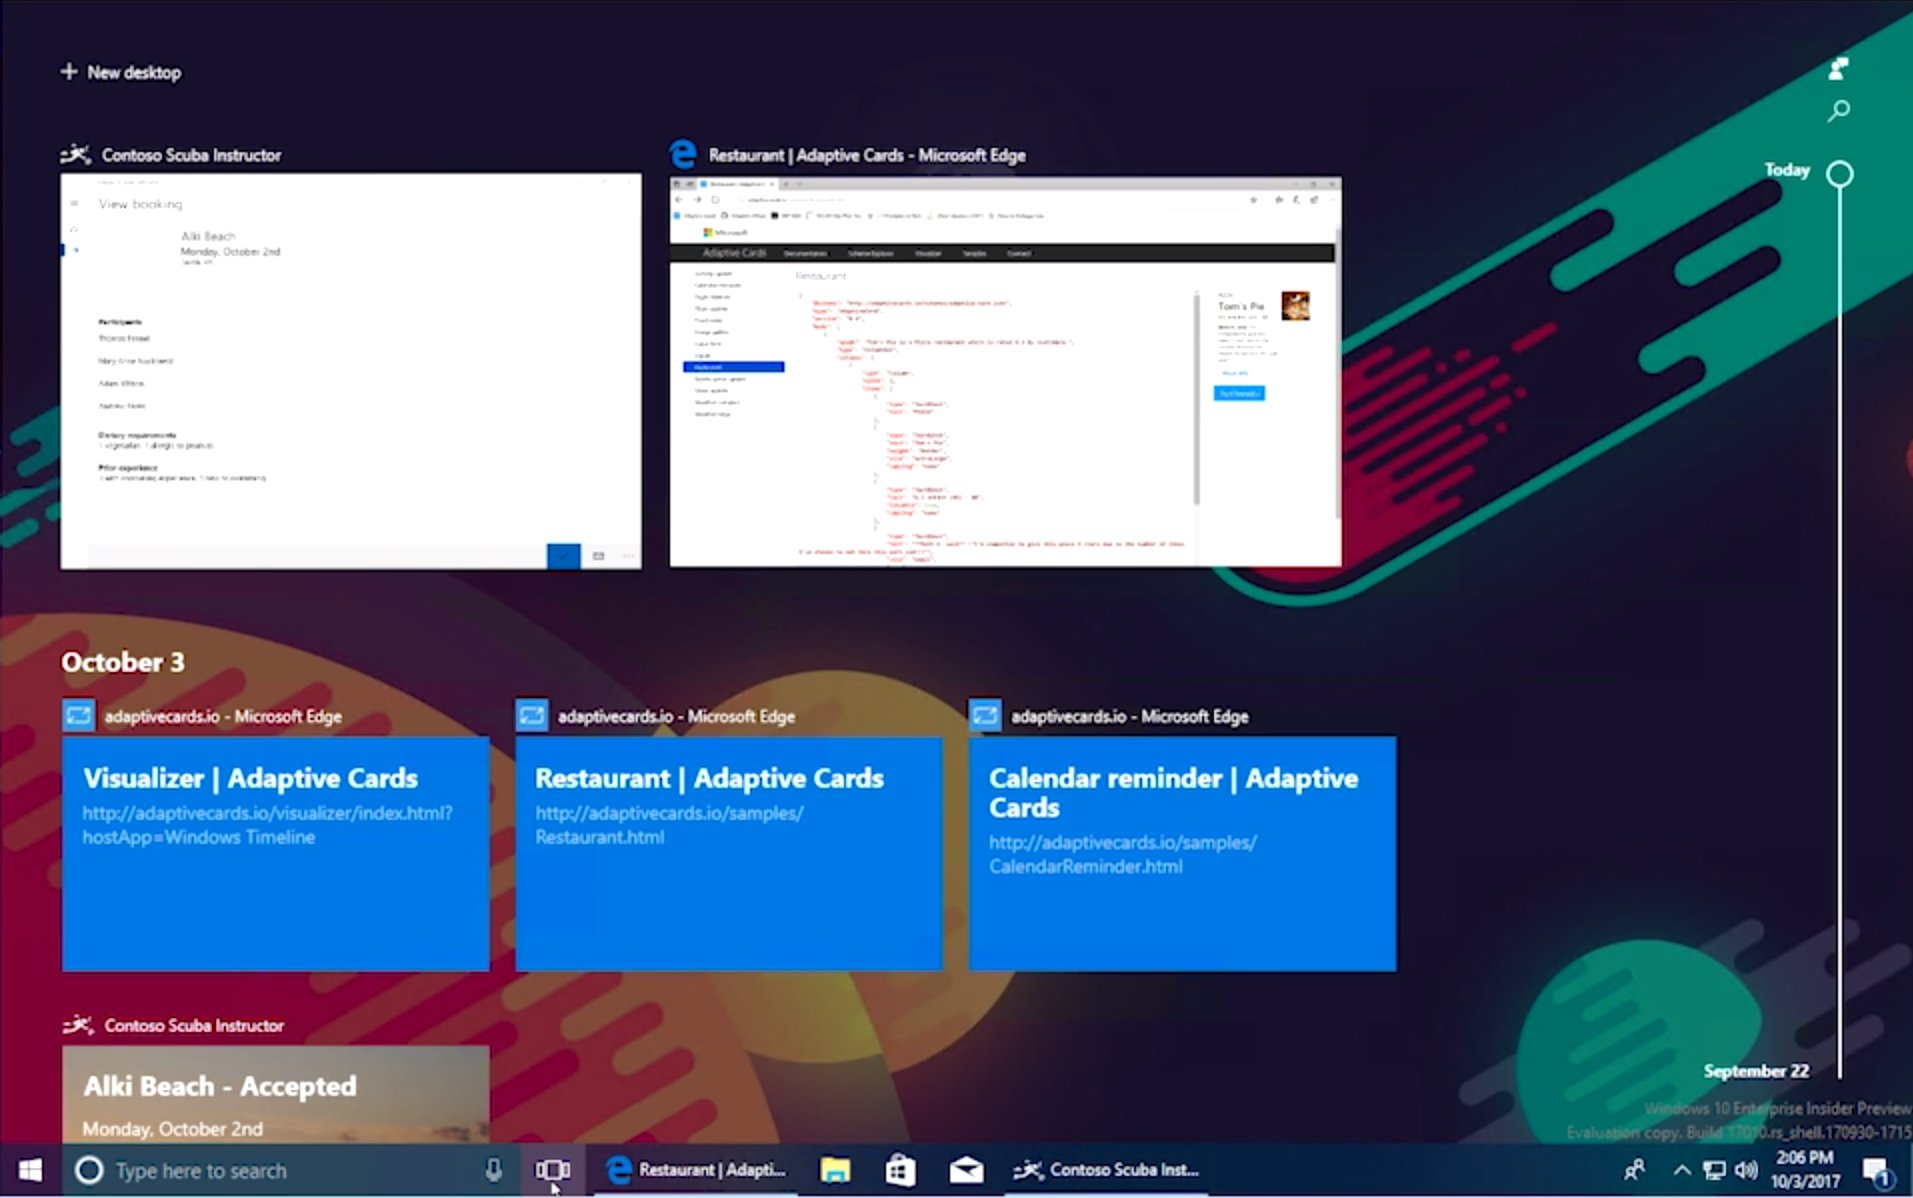
Task: Click the icon above the Restaurant activity card
Action: (531, 715)
